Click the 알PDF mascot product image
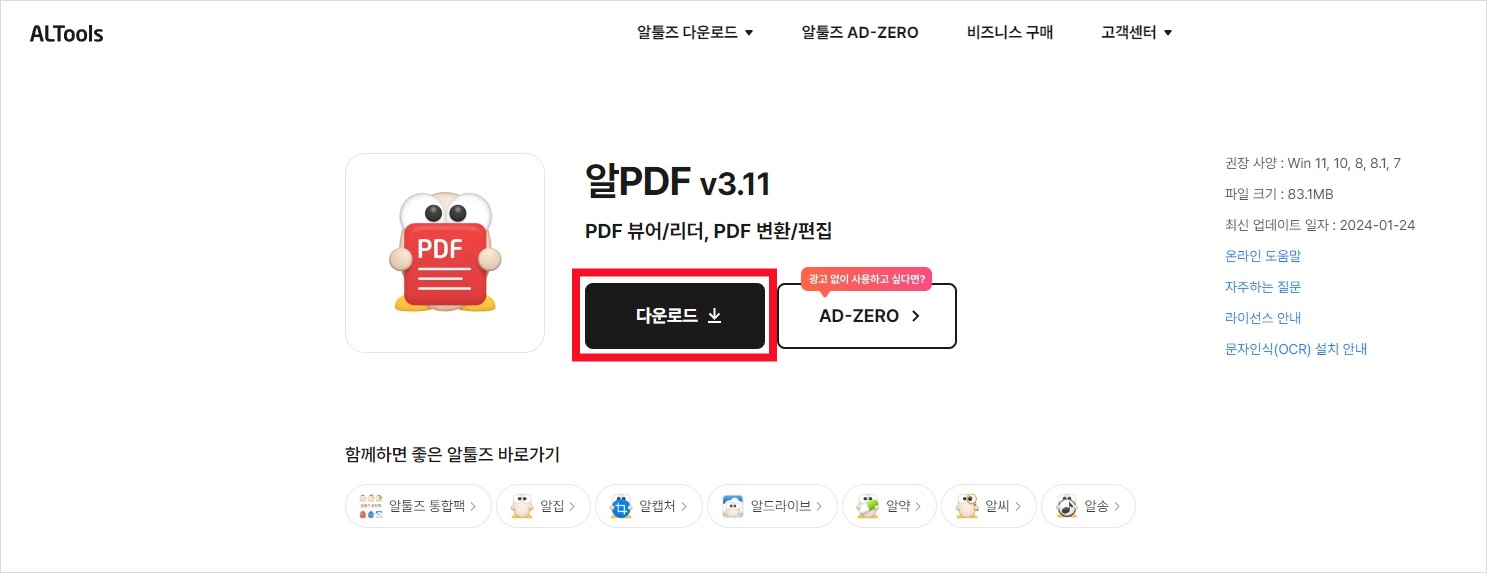The height and width of the screenshot is (573, 1487). click(444, 252)
